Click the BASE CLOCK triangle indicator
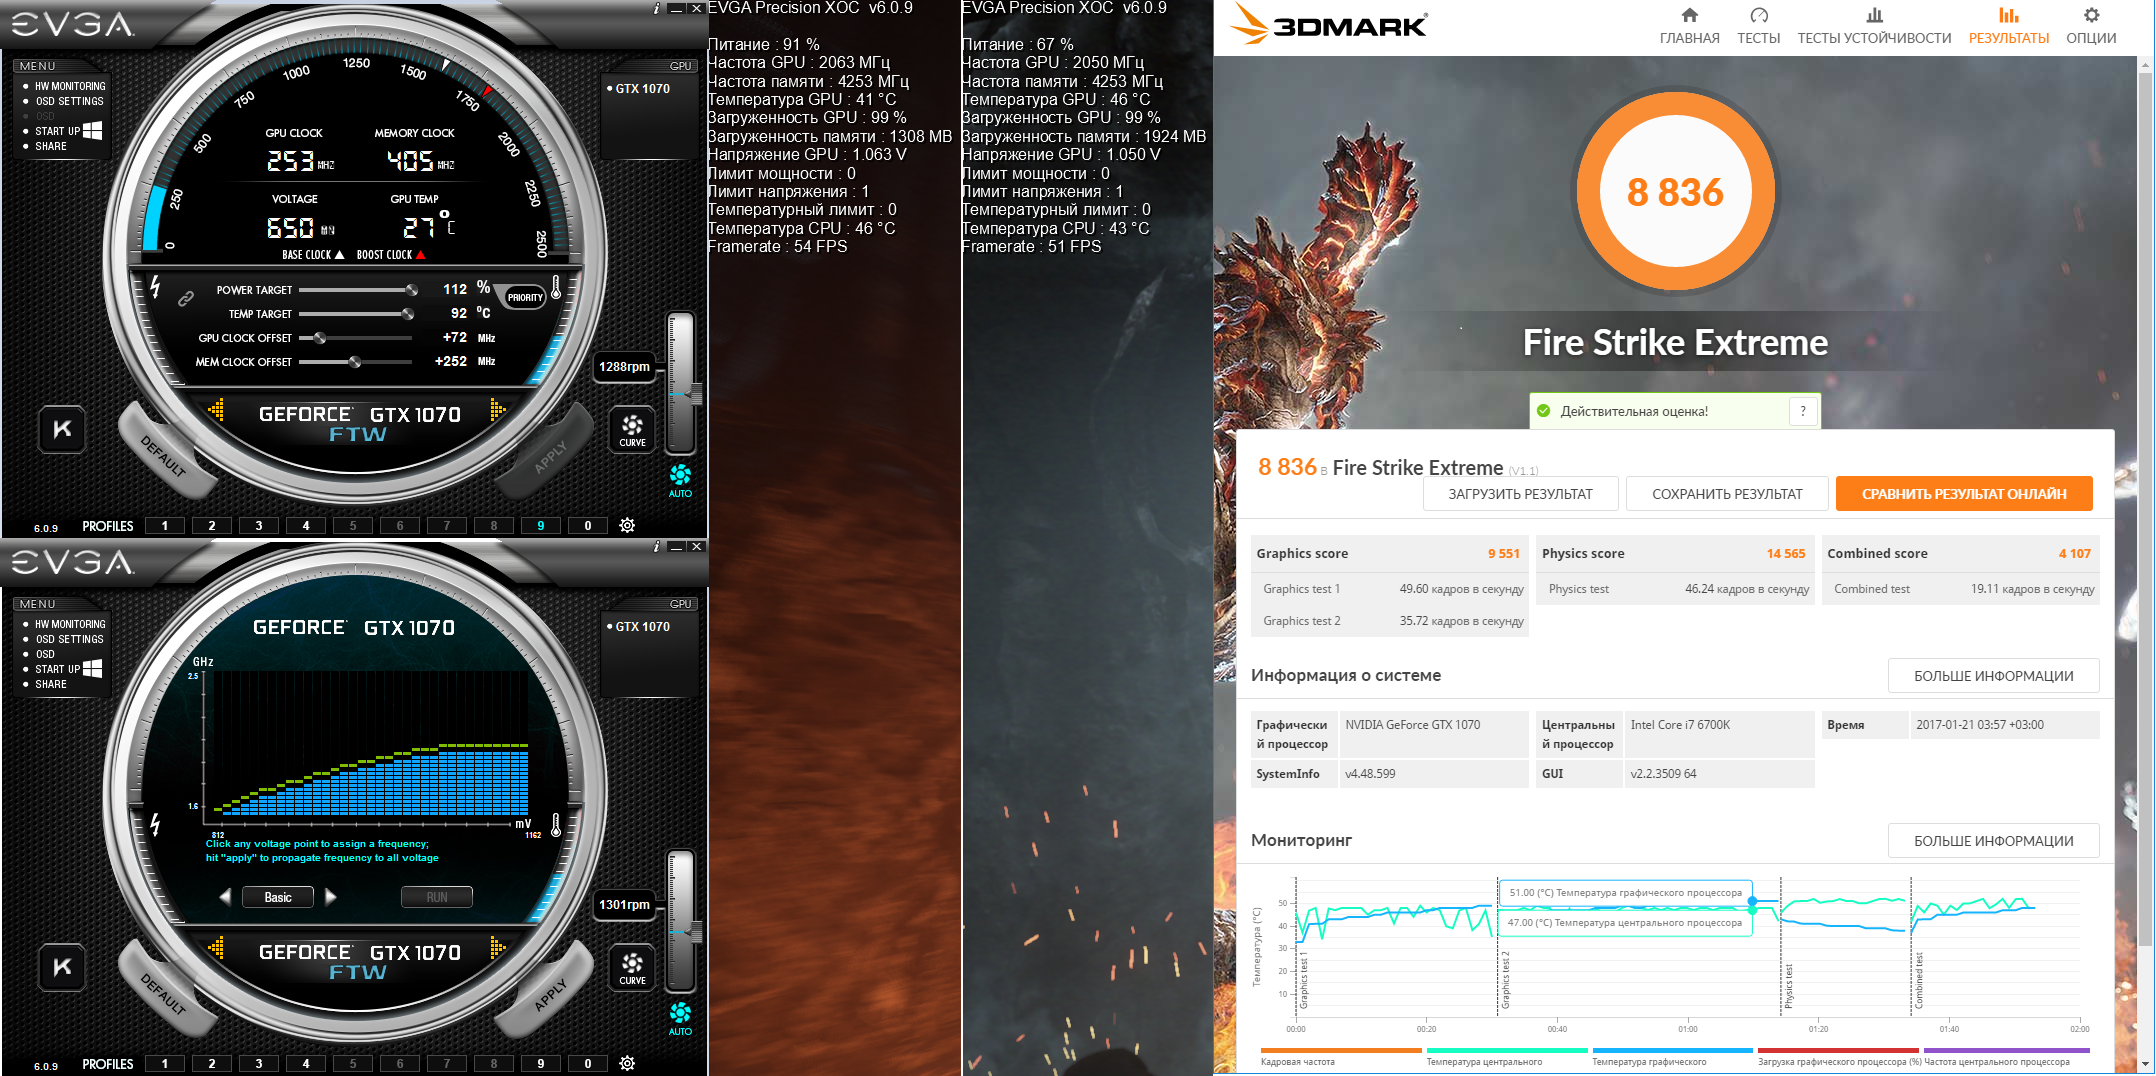This screenshot has width=2156, height=1076. tap(339, 255)
